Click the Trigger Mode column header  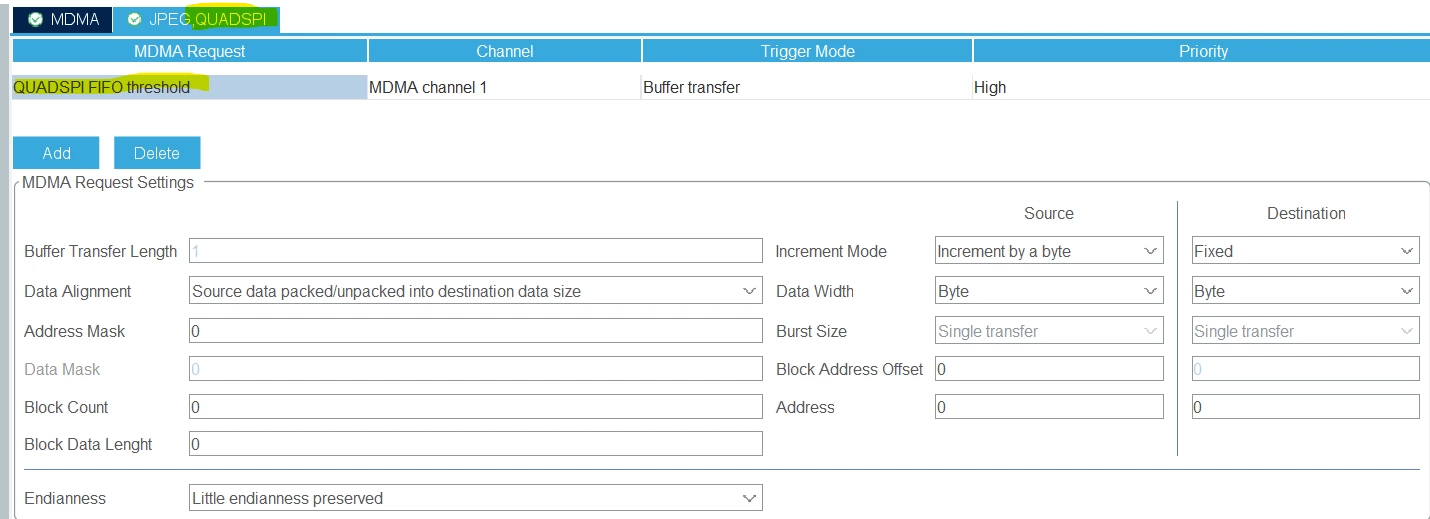point(807,51)
